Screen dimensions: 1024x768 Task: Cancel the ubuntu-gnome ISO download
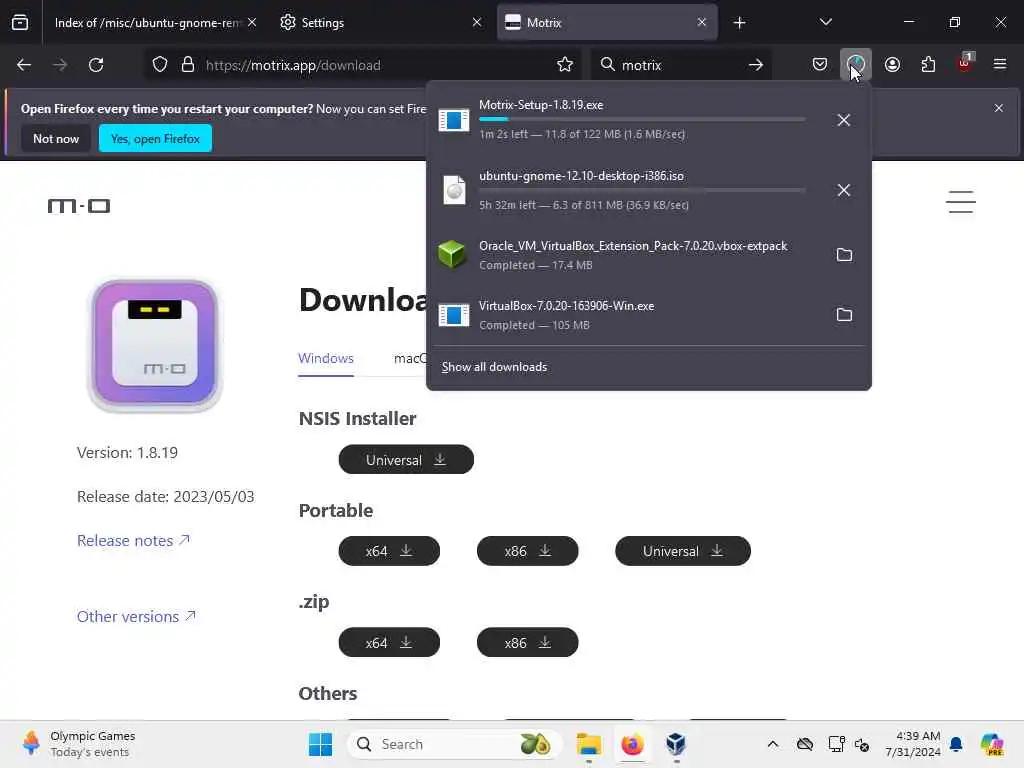tap(844, 190)
